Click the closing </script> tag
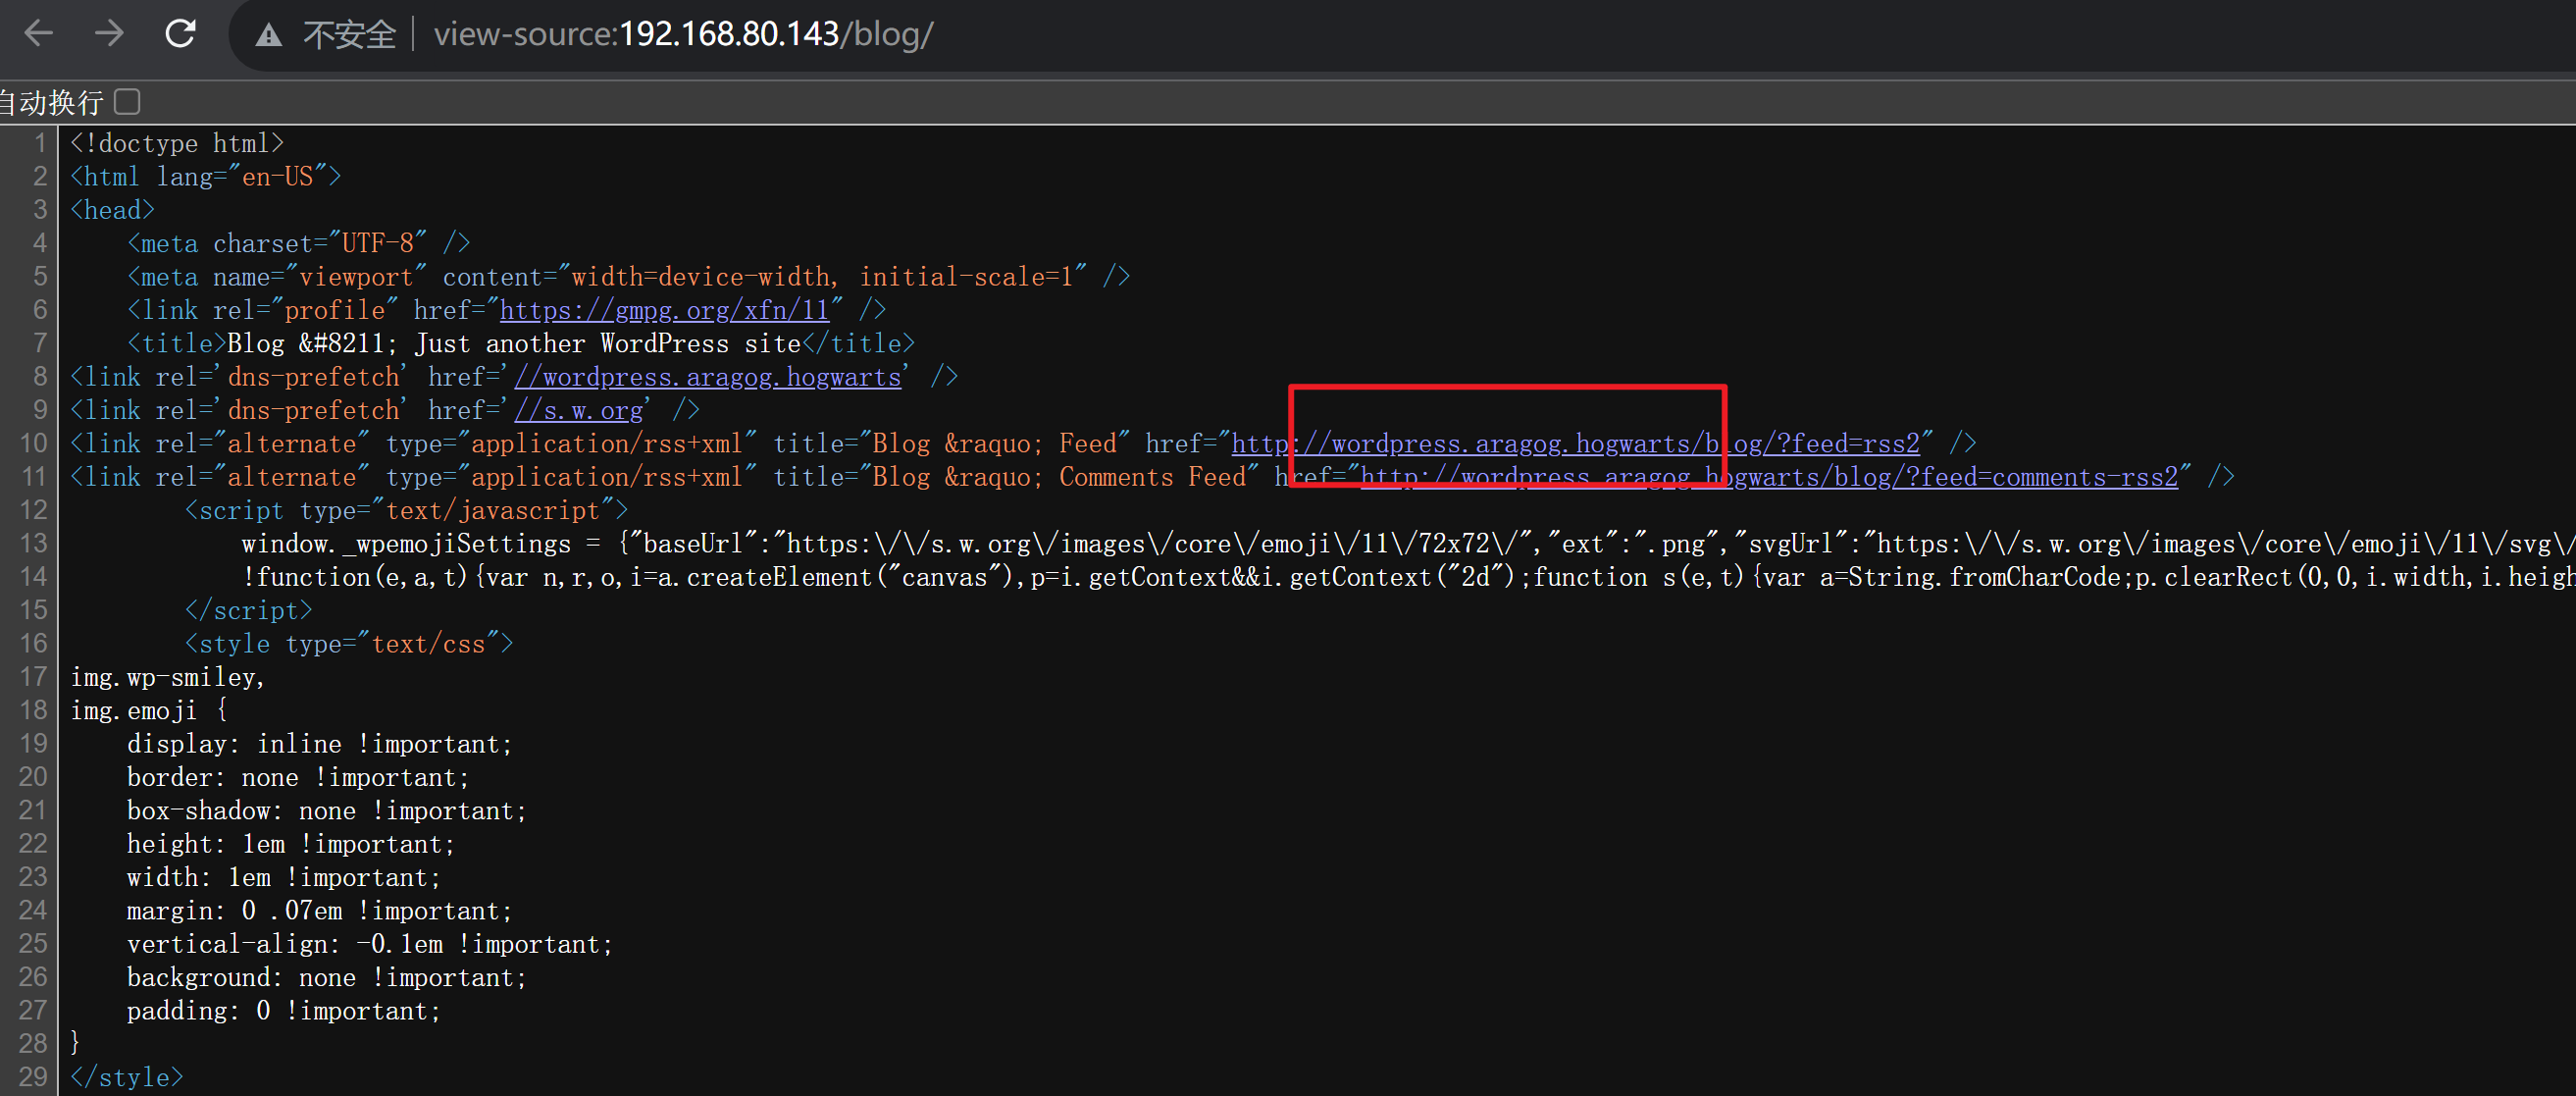Image resolution: width=2576 pixels, height=1096 pixels. click(x=248, y=610)
